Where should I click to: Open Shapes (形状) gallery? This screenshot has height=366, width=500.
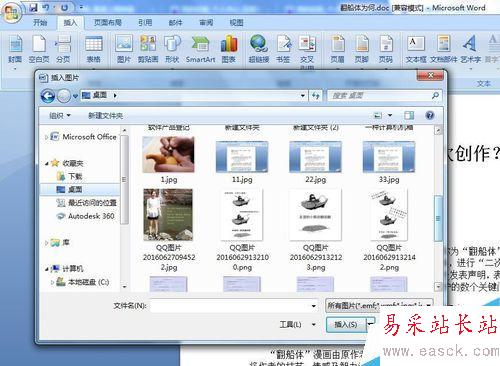172,49
